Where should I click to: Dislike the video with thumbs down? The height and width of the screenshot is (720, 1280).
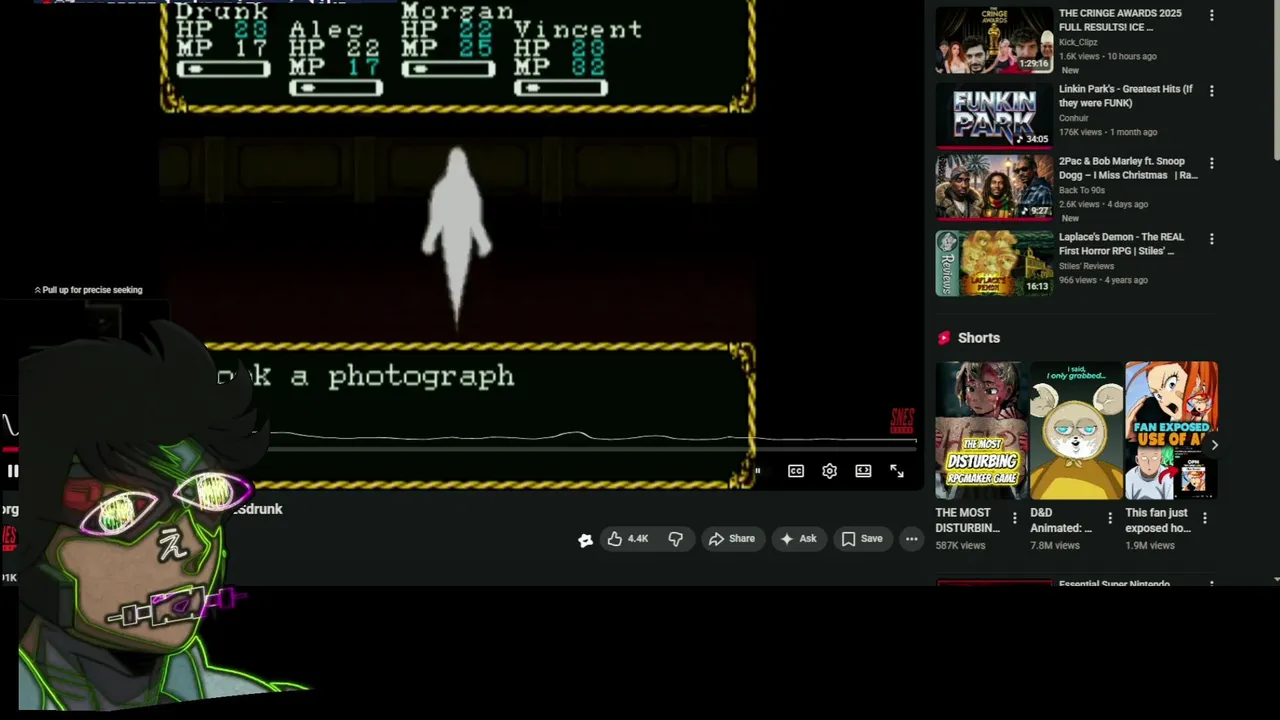coord(675,539)
